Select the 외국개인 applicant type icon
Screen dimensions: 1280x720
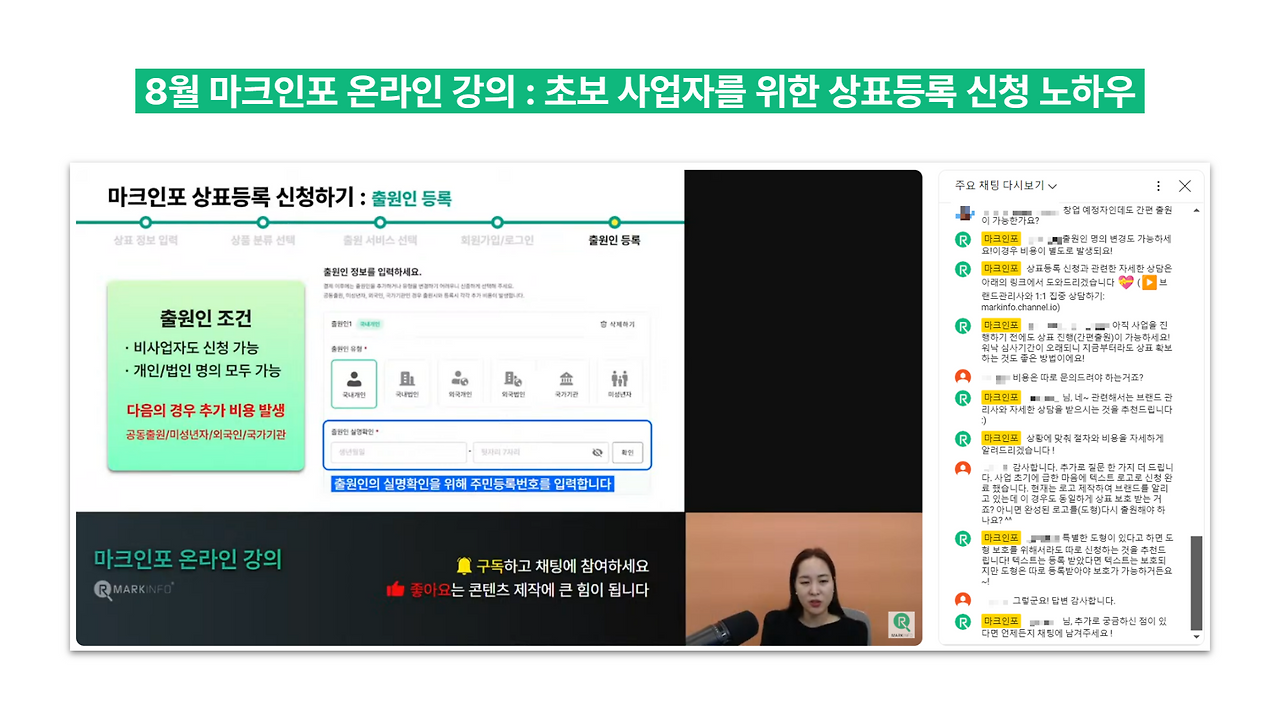point(460,384)
